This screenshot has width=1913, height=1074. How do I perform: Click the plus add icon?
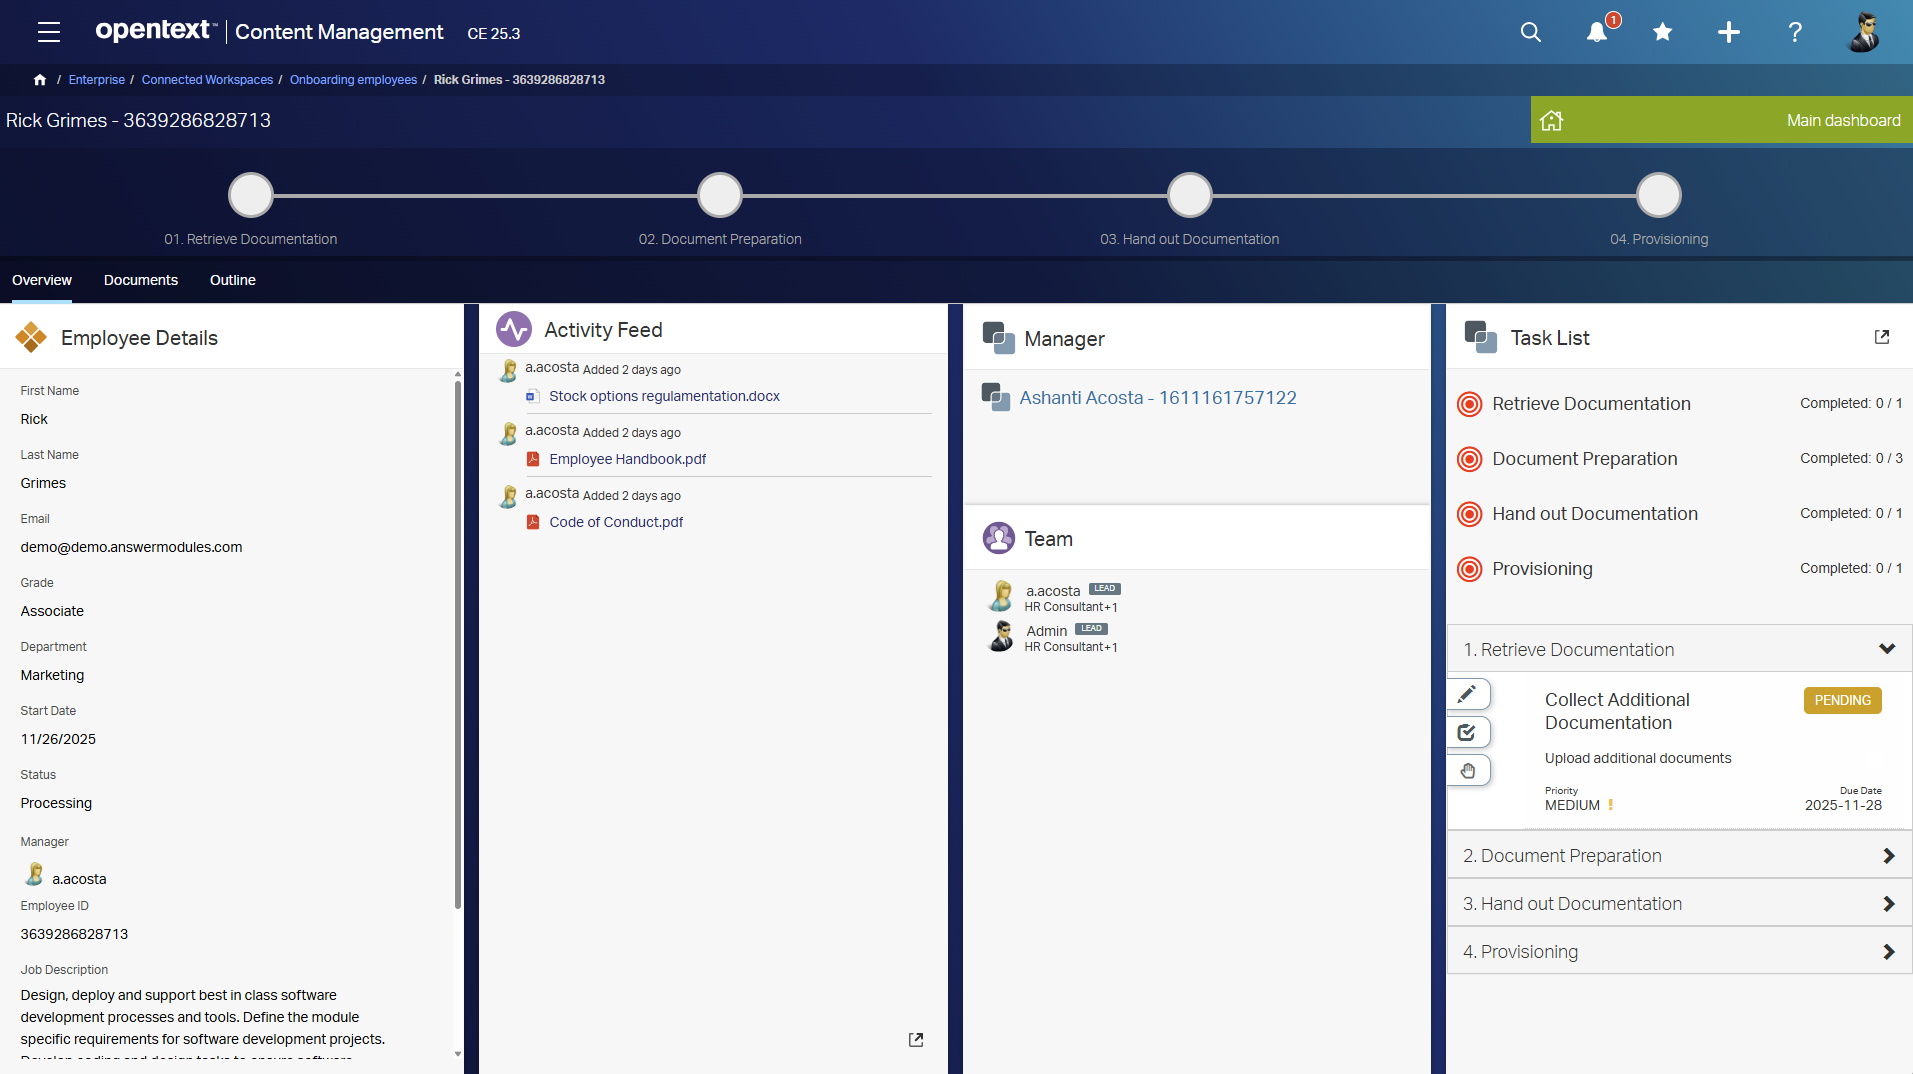point(1728,32)
